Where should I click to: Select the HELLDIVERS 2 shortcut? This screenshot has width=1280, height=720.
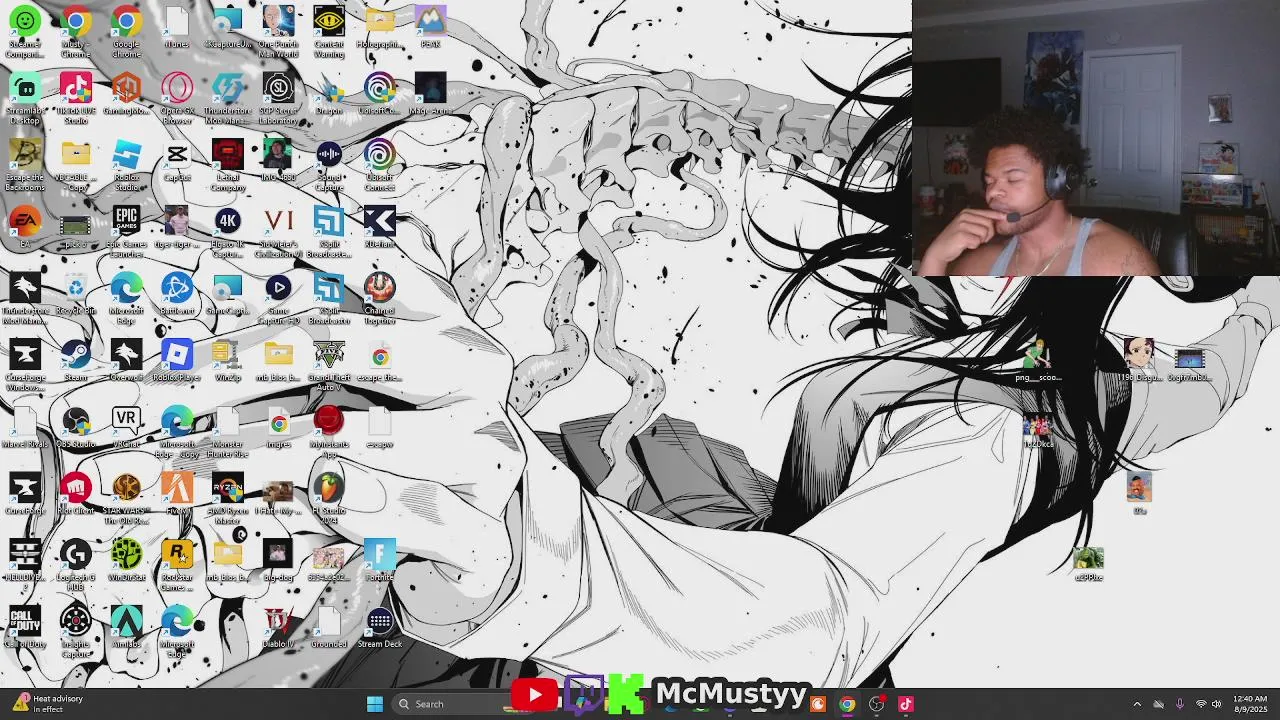[x=25, y=565]
